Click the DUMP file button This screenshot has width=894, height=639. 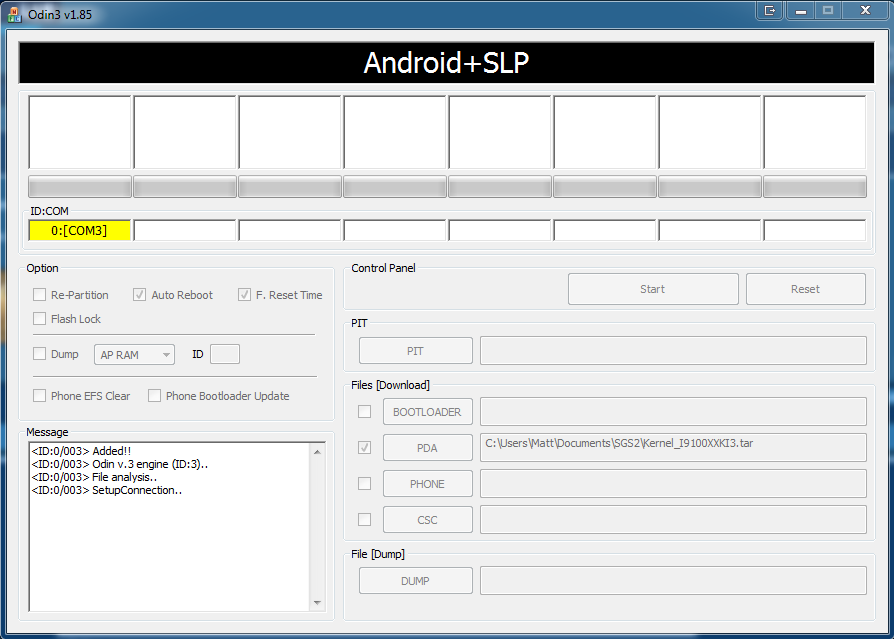(416, 580)
